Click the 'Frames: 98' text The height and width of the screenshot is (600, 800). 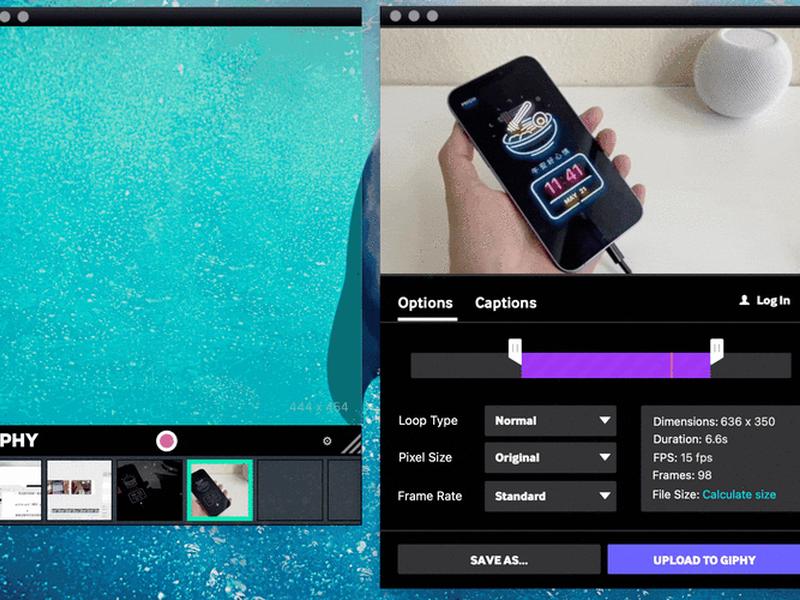click(x=682, y=476)
